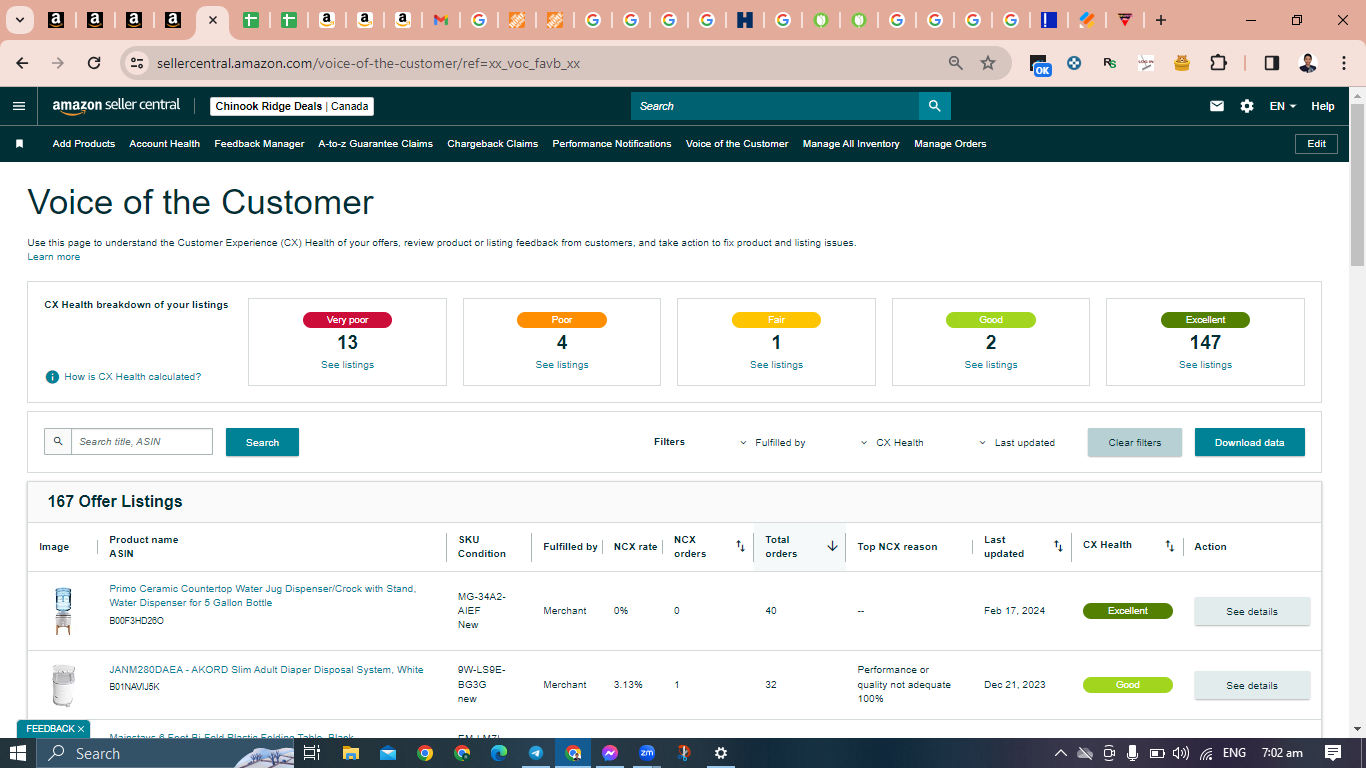Open Performance Notifications
The height and width of the screenshot is (768, 1366).
click(612, 144)
